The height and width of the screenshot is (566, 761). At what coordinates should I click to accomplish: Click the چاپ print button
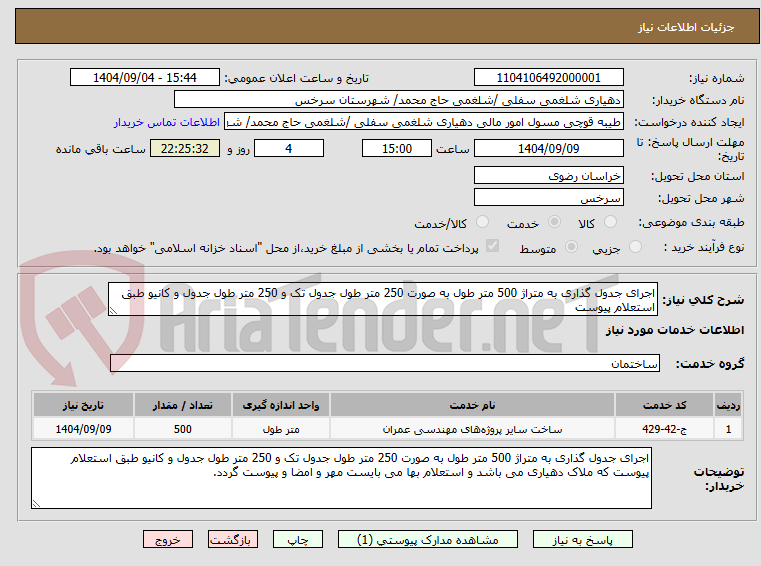[298, 539]
